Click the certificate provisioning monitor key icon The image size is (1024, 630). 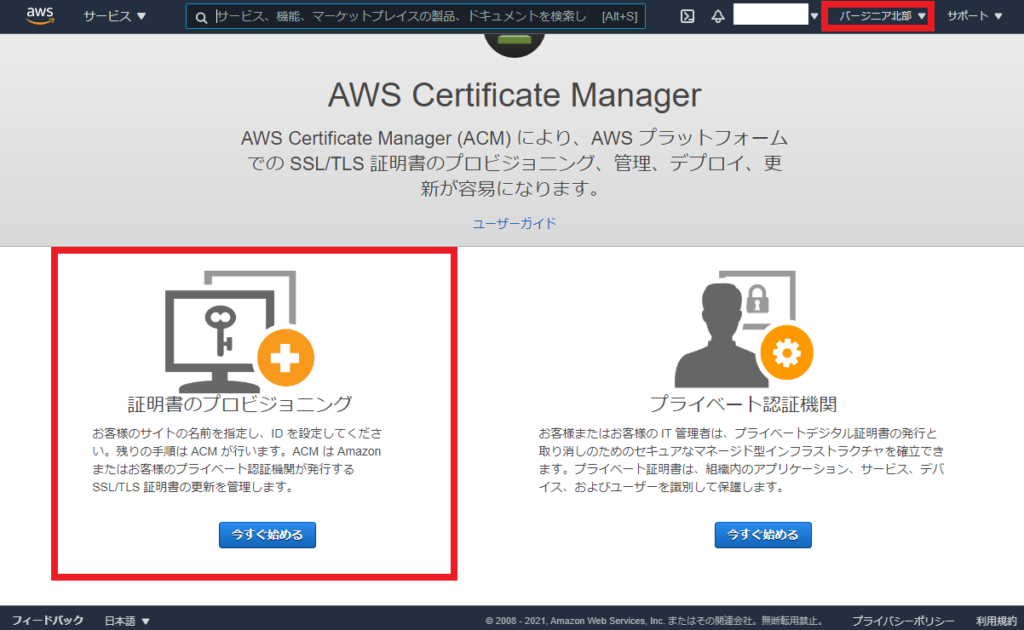tap(240, 332)
